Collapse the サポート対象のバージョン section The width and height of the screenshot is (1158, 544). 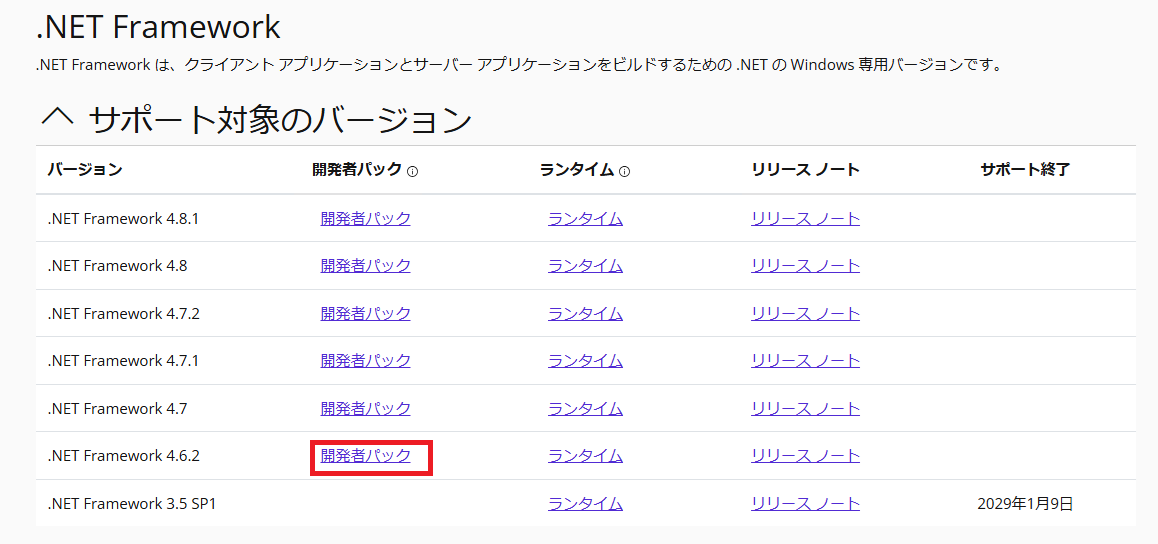point(57,119)
